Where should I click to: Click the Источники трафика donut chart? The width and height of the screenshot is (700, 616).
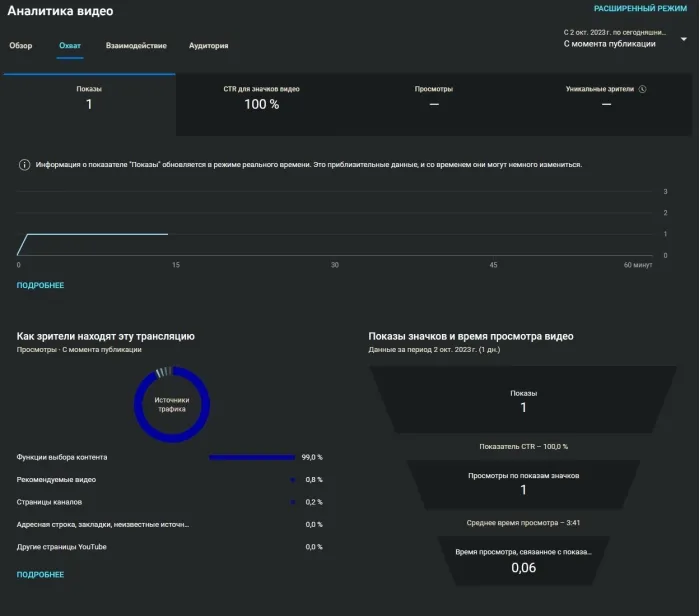point(172,404)
